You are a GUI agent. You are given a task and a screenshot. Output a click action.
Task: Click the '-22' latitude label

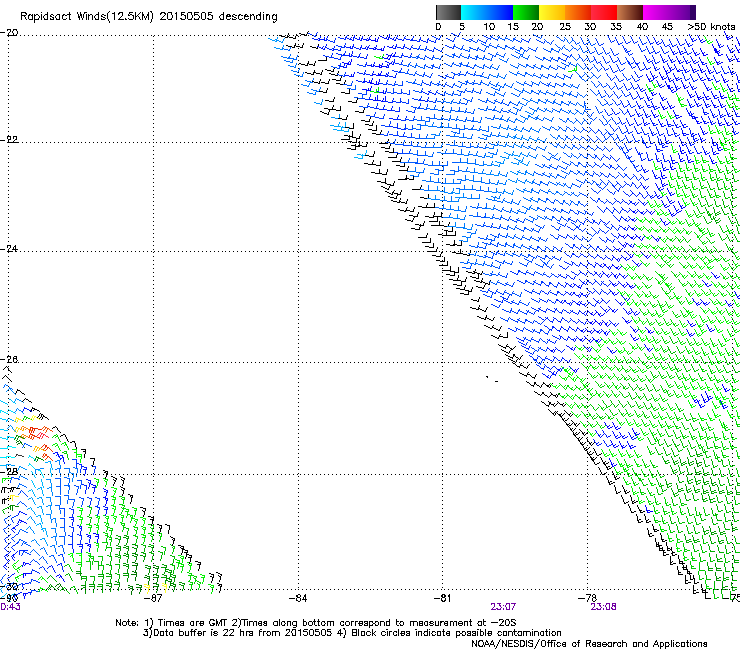coord(9,140)
